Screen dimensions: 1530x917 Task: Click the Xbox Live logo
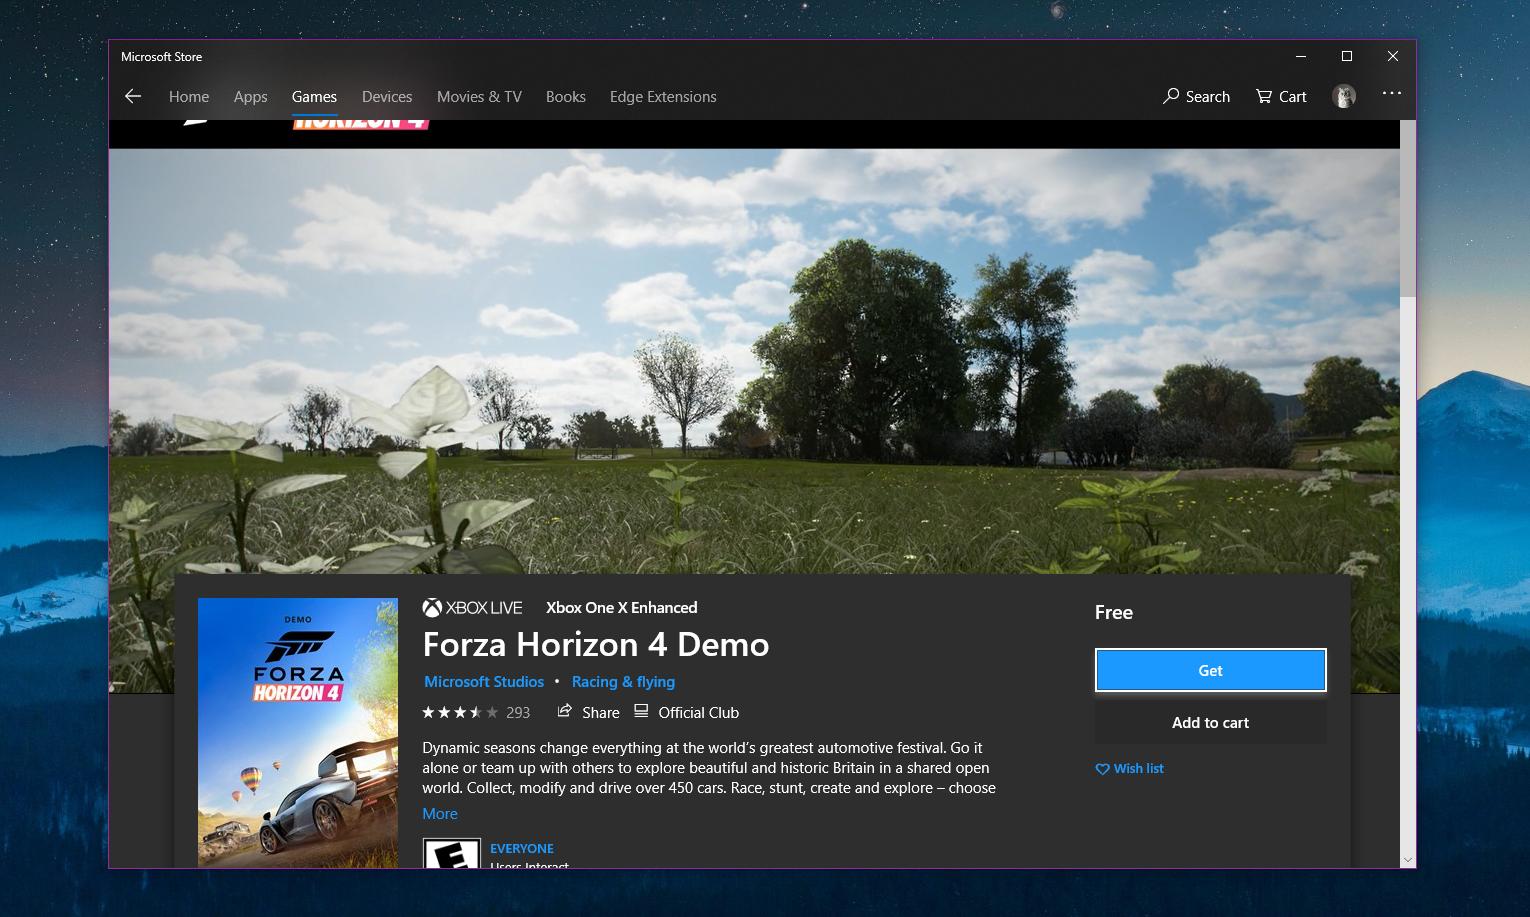(472, 607)
